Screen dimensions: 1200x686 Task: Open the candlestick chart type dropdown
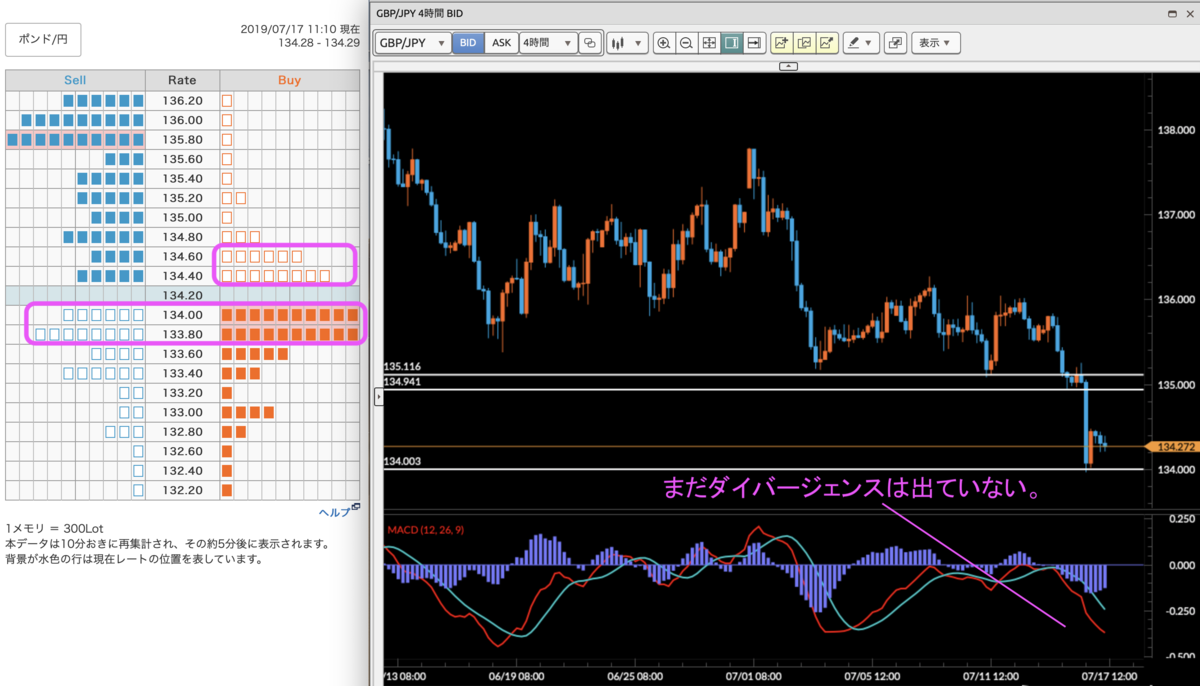626,43
